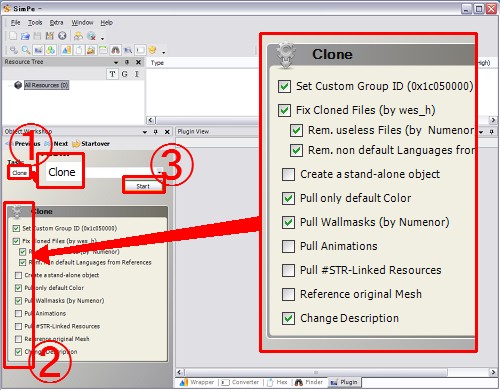Click the blank document toolbar icon
The height and width of the screenshot is (390, 500).
[79, 50]
